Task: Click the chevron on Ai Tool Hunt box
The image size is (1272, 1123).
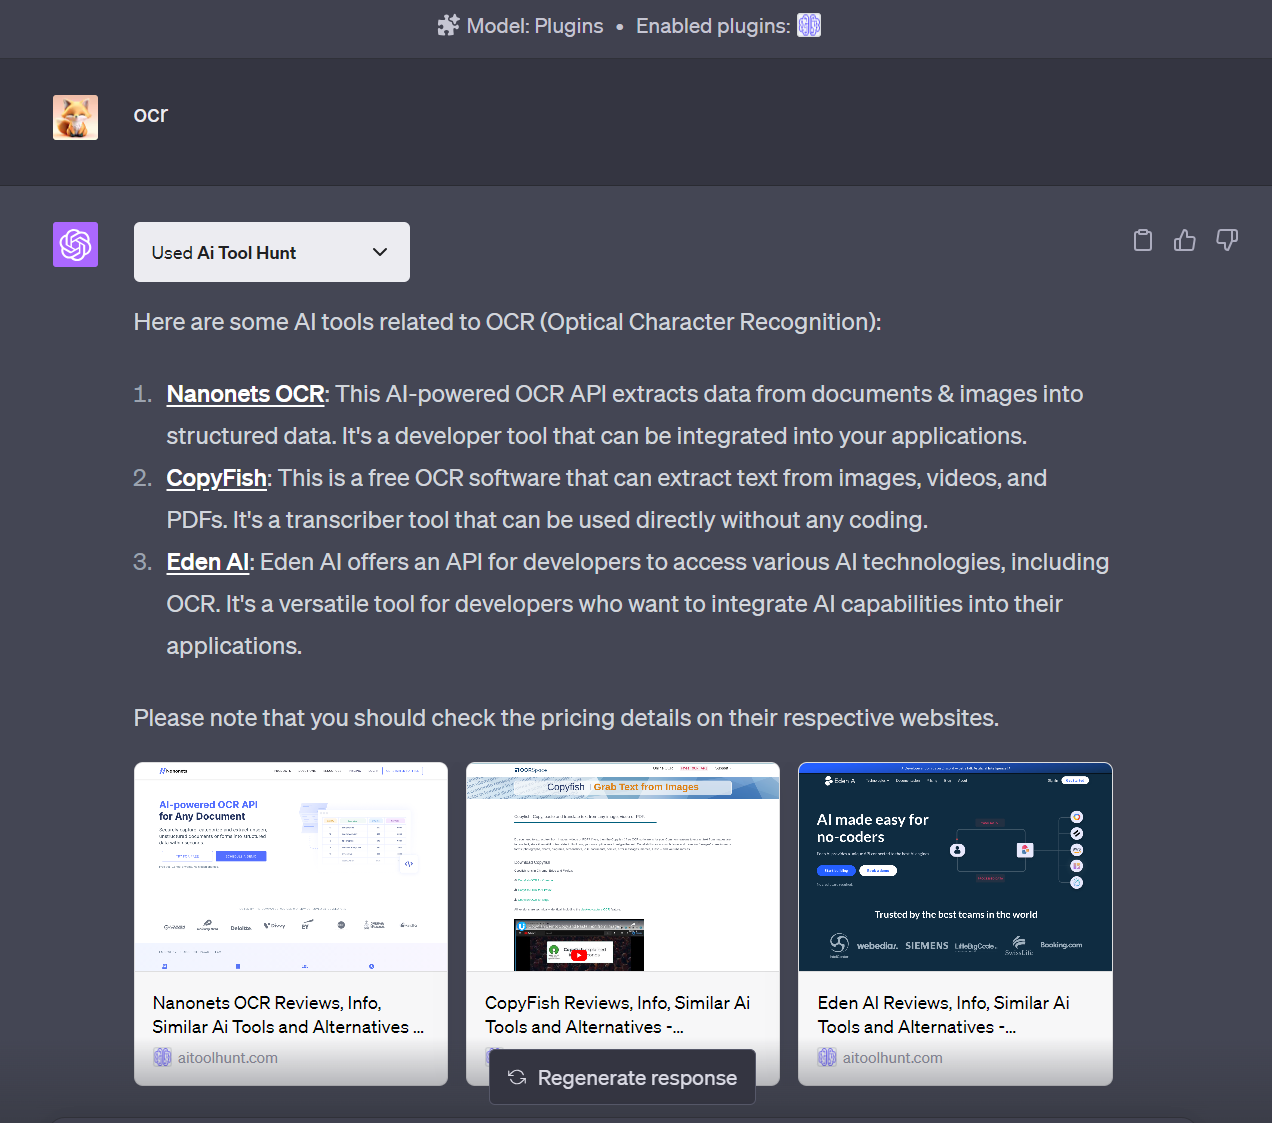Action: pos(380,252)
